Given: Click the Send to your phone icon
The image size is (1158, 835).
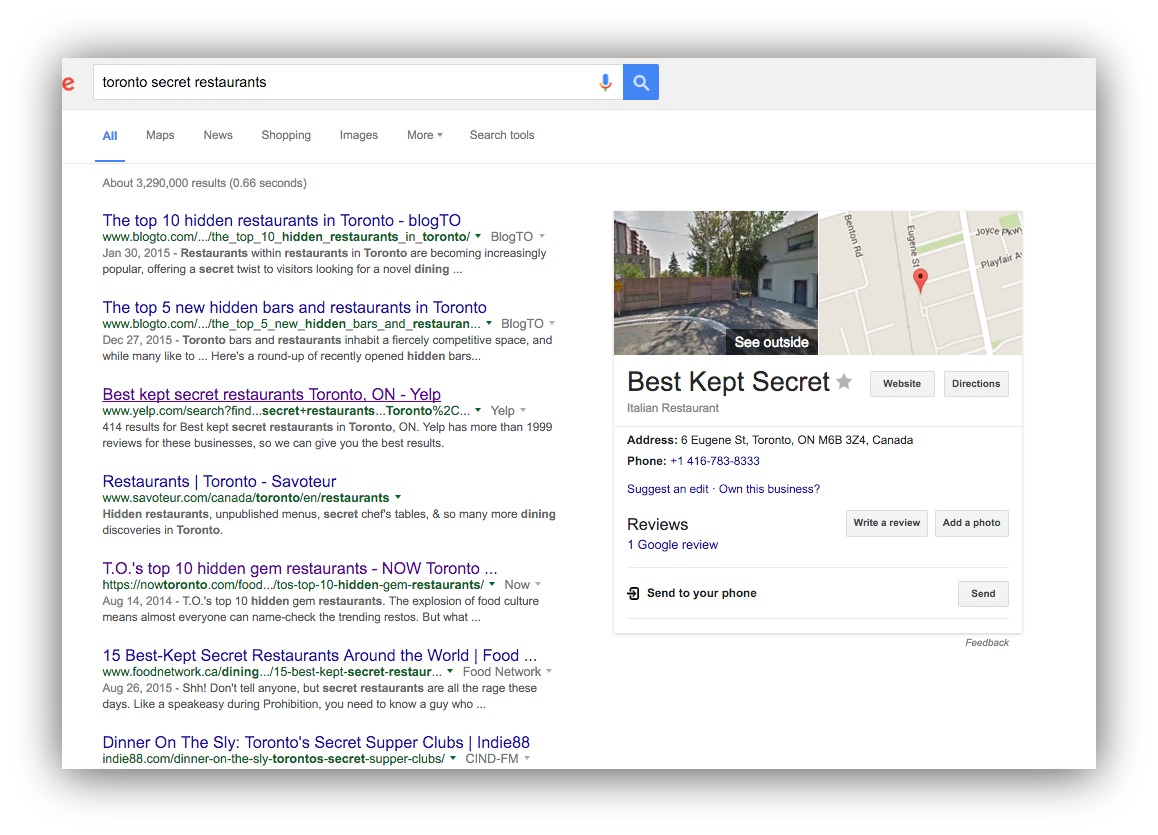Looking at the screenshot, I should (x=633, y=594).
